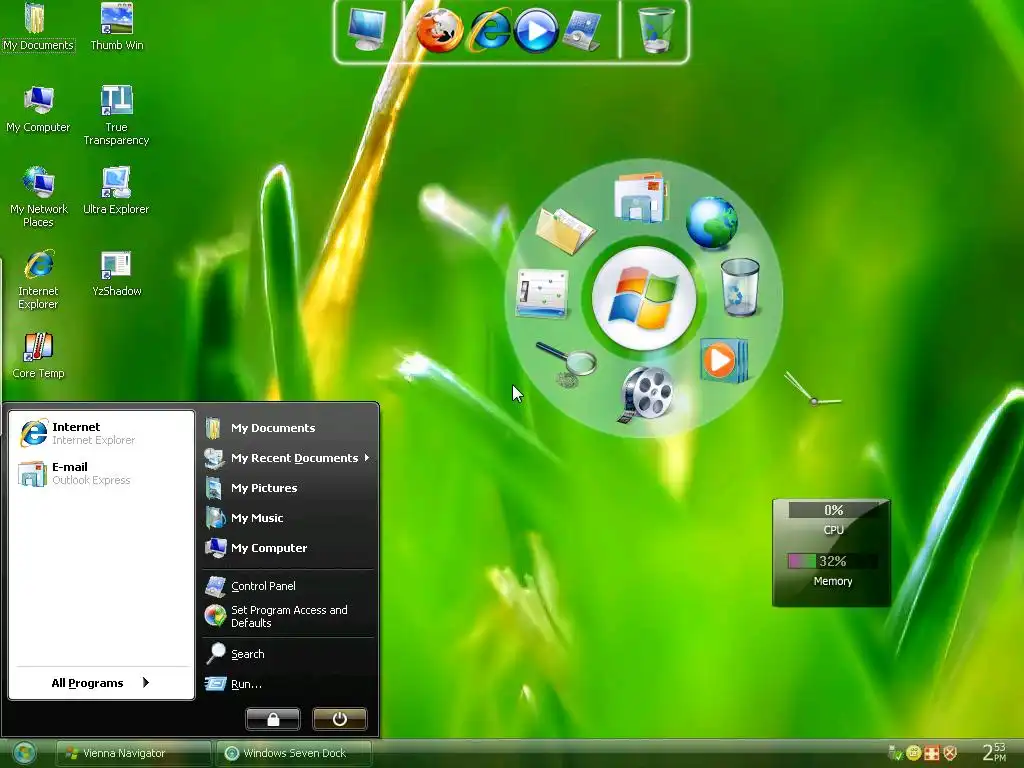1024x768 pixels.
Task: Open Set Program Access and Defaults
Action: (x=288, y=616)
